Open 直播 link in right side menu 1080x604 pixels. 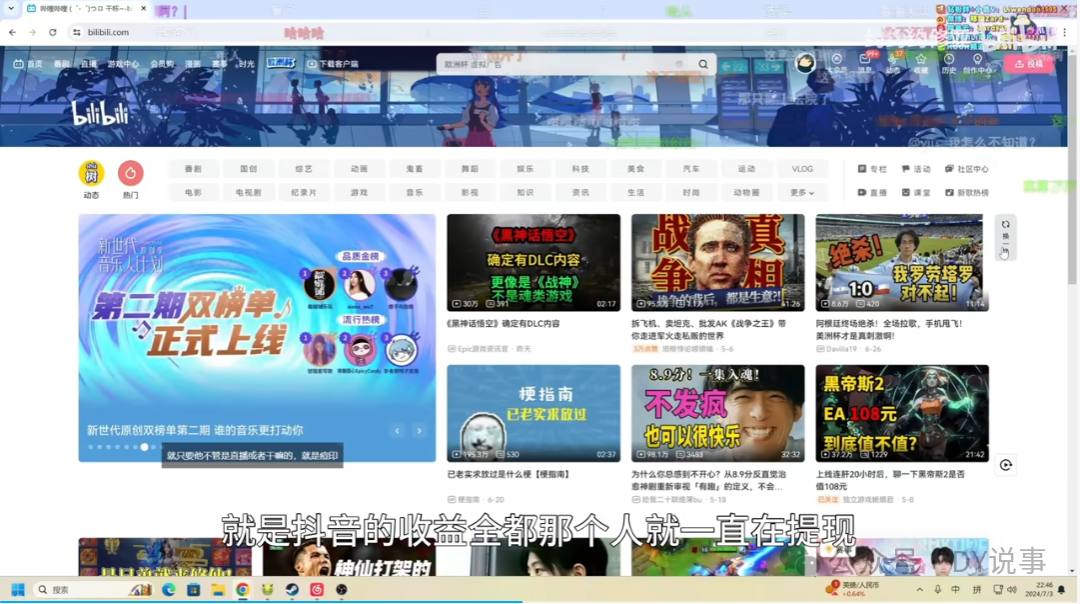872,193
